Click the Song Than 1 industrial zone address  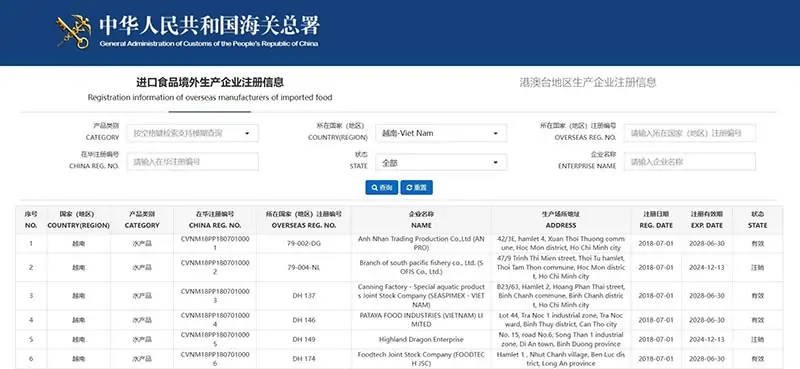click(561, 339)
